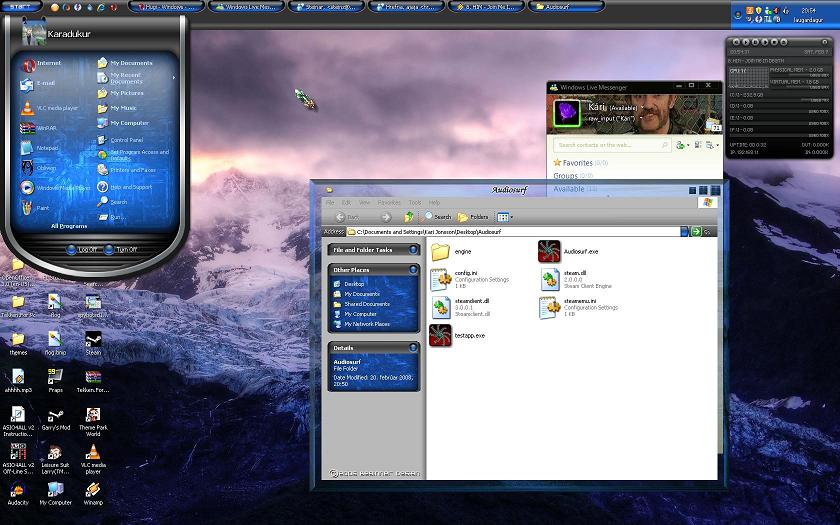Screen dimensions: 840x525
Task: Open Garry's Mod desktop shortcut
Action: pyautogui.click(x=56, y=418)
